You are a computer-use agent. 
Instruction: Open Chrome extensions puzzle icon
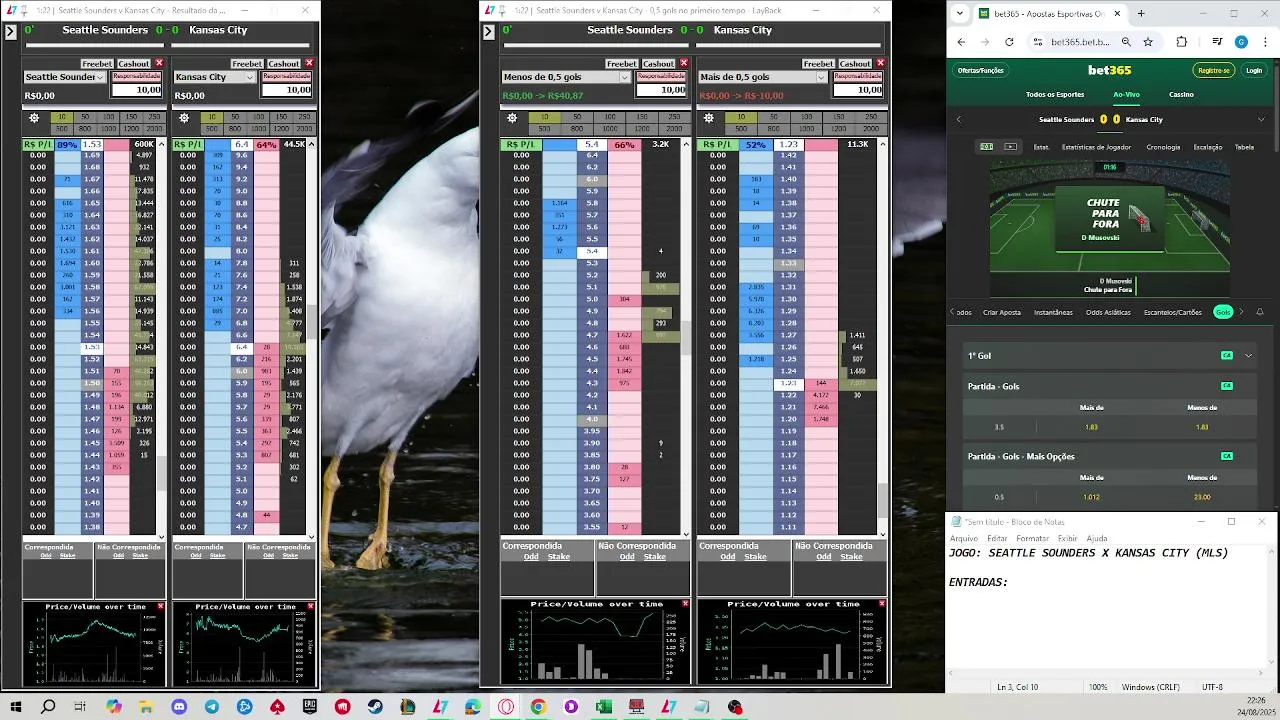pos(1182,42)
